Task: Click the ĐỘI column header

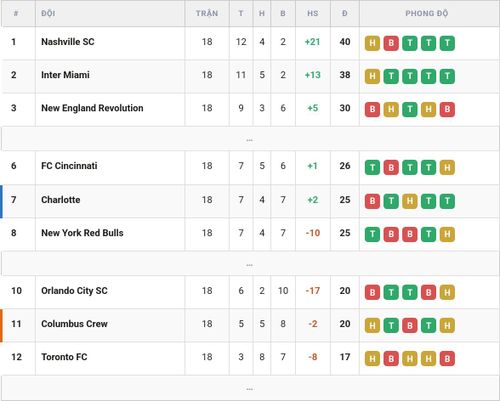Action: (x=48, y=13)
